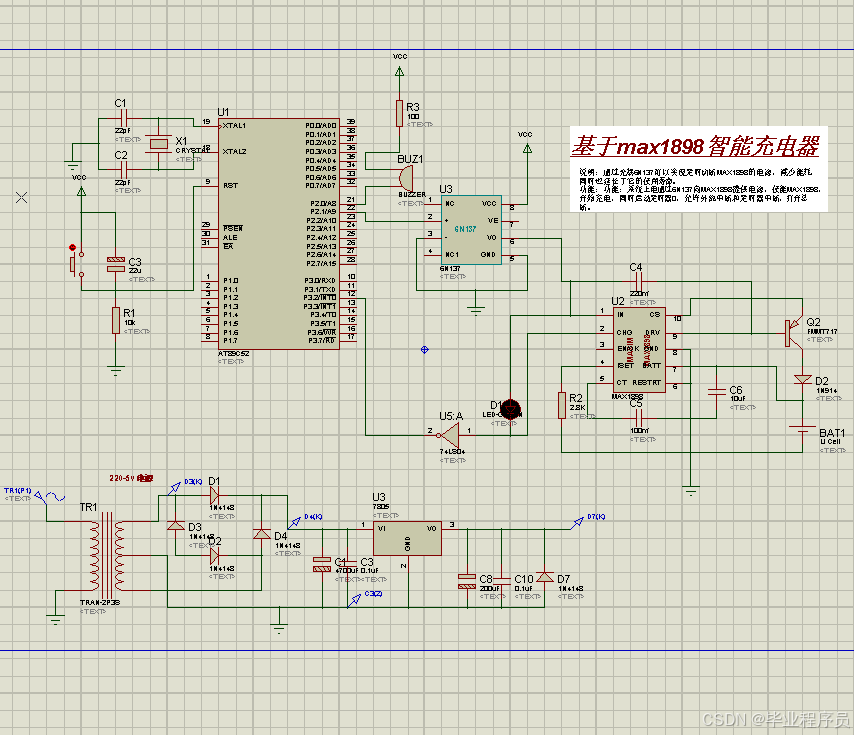The image size is (854, 735).
Task: Click the D1 LED indicator
Action: tap(510, 409)
